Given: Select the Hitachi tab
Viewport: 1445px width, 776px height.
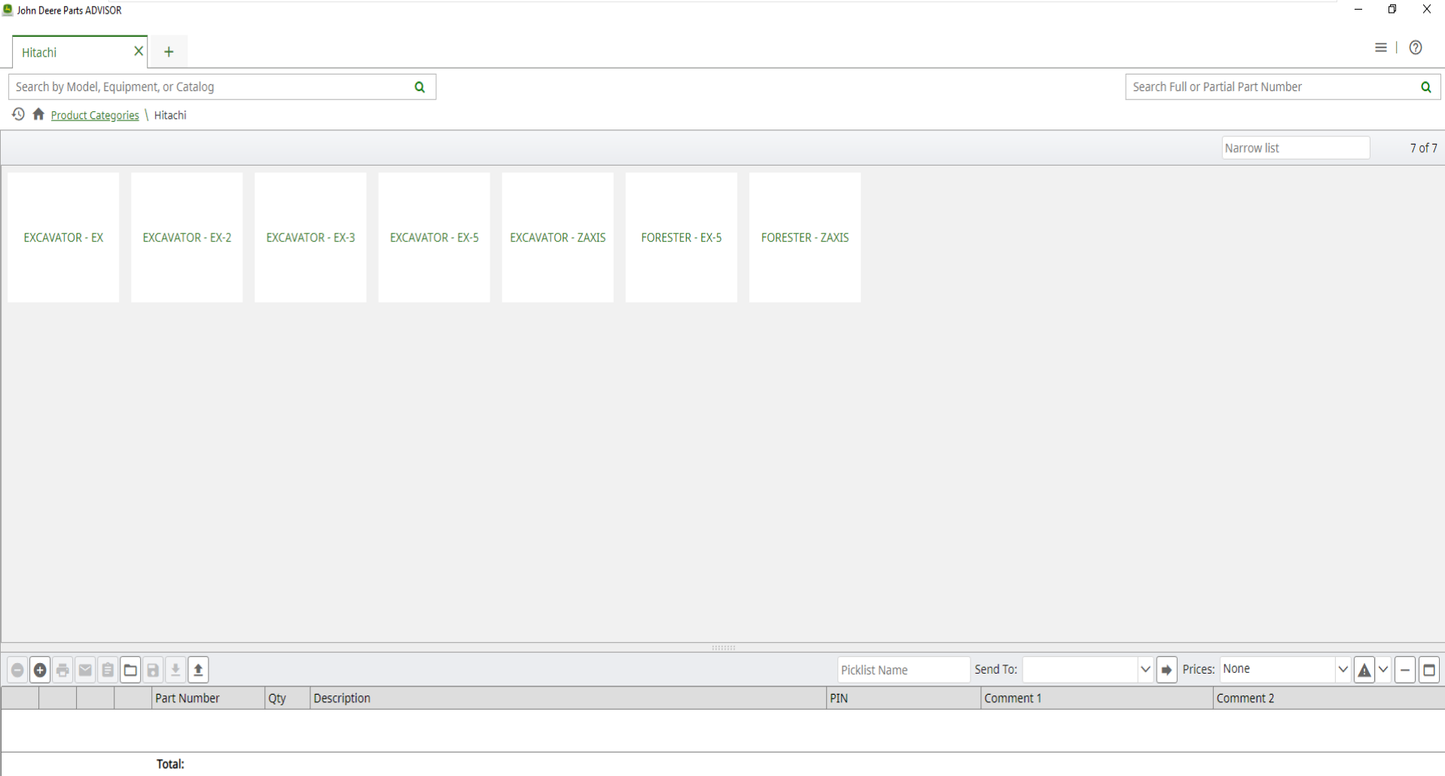Looking at the screenshot, I should point(80,52).
